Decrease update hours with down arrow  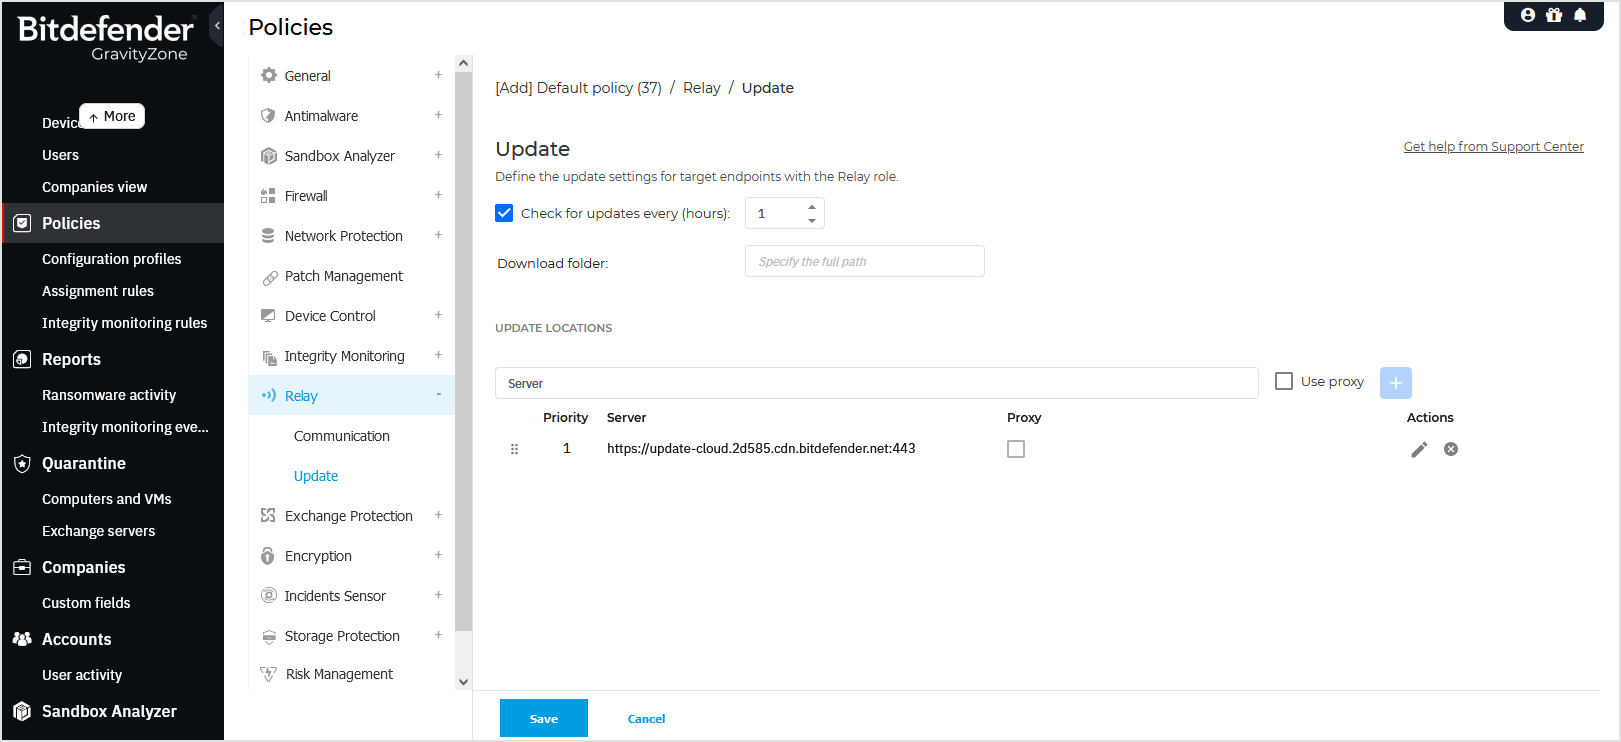click(x=812, y=220)
